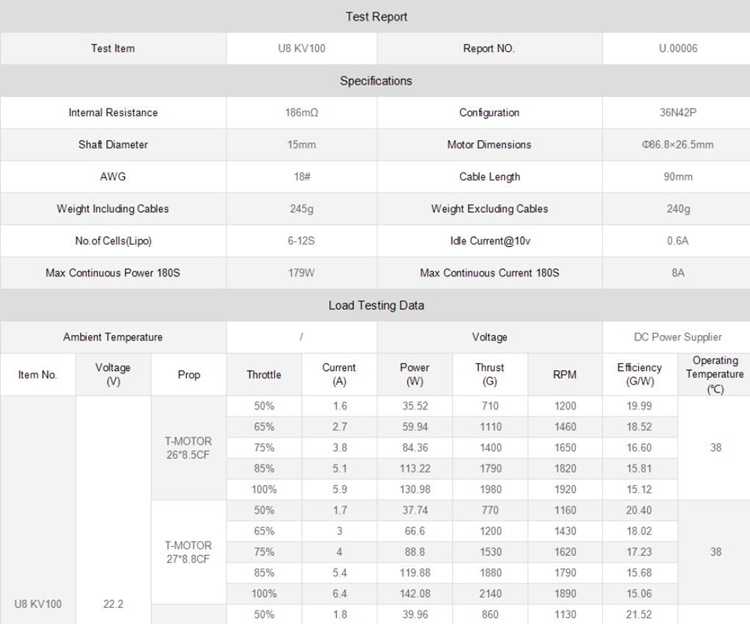Select the 'U8 KV100' test item value
This screenshot has height=624, width=750.
(x=301, y=48)
